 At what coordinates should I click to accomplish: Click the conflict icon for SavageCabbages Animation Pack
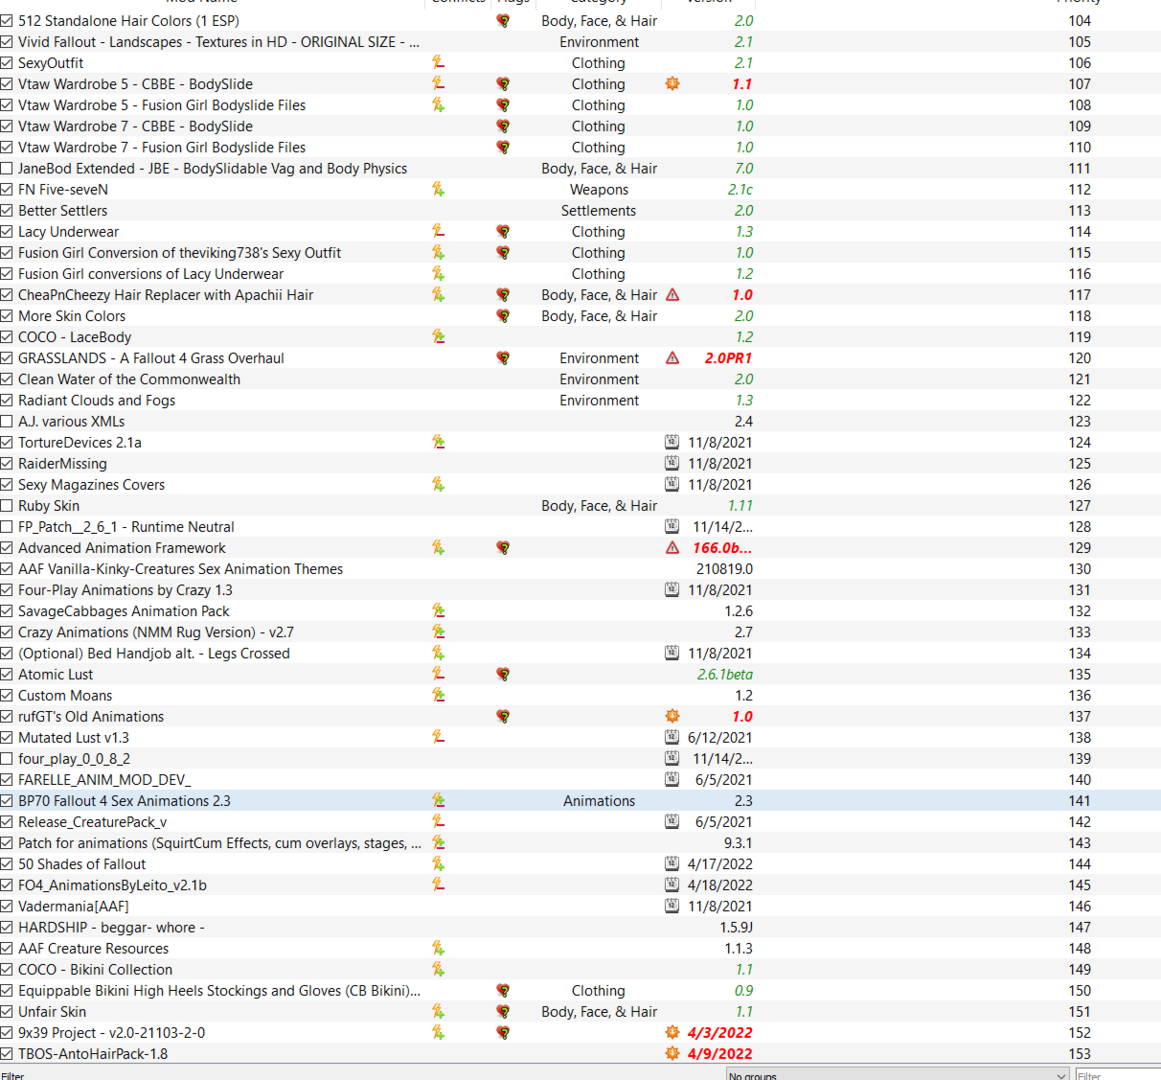(x=438, y=611)
